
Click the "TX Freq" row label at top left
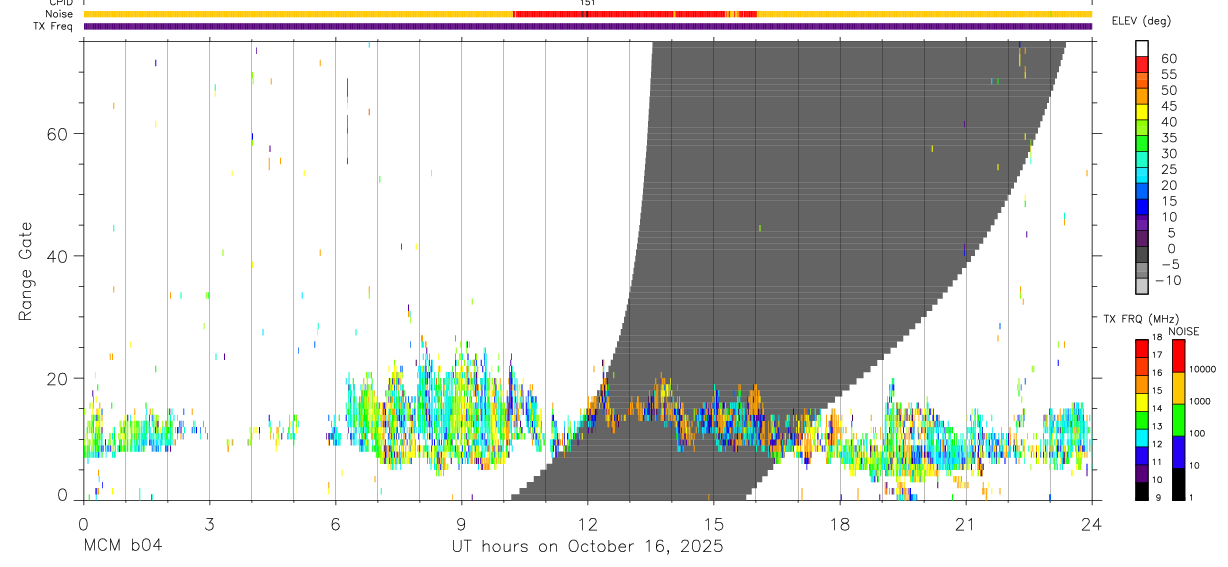pos(54,26)
